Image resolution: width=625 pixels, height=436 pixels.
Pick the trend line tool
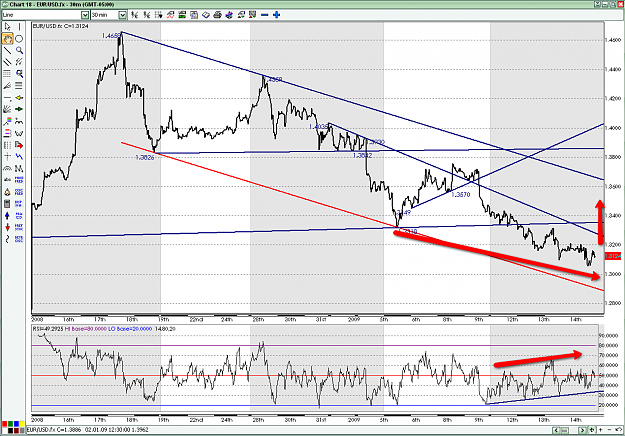(x=7, y=50)
